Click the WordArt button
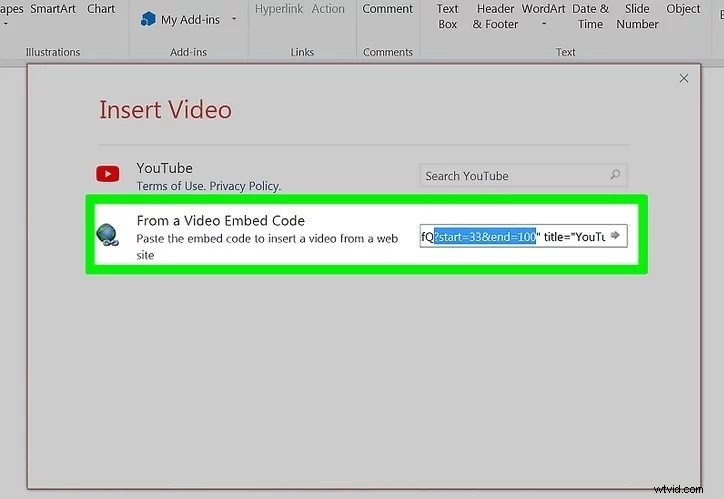724x499 pixels. [543, 9]
